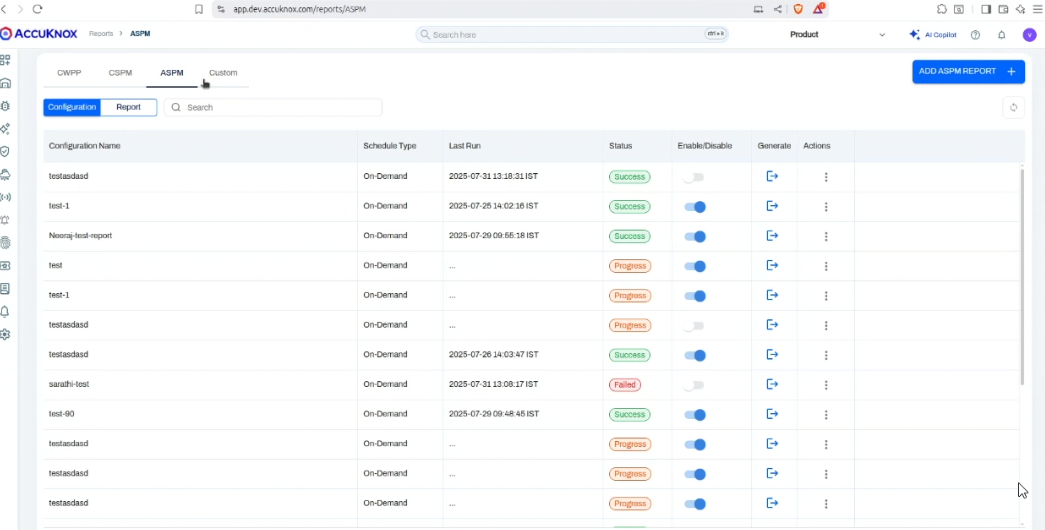Disable toggle for the 'test' Progress row
1045x530 pixels.
pos(694,266)
